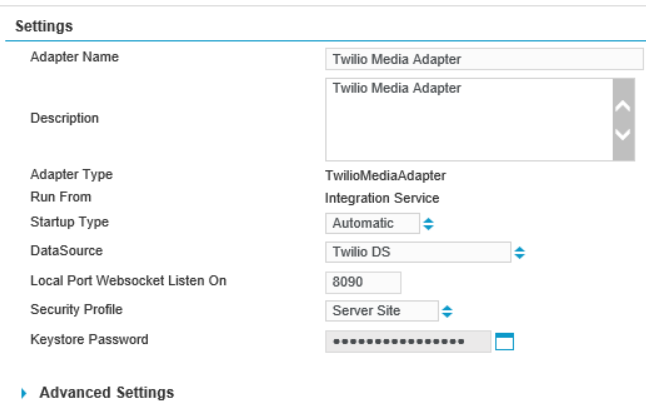
Task: Open the Keystore Password editor window icon
Action: click(504, 341)
